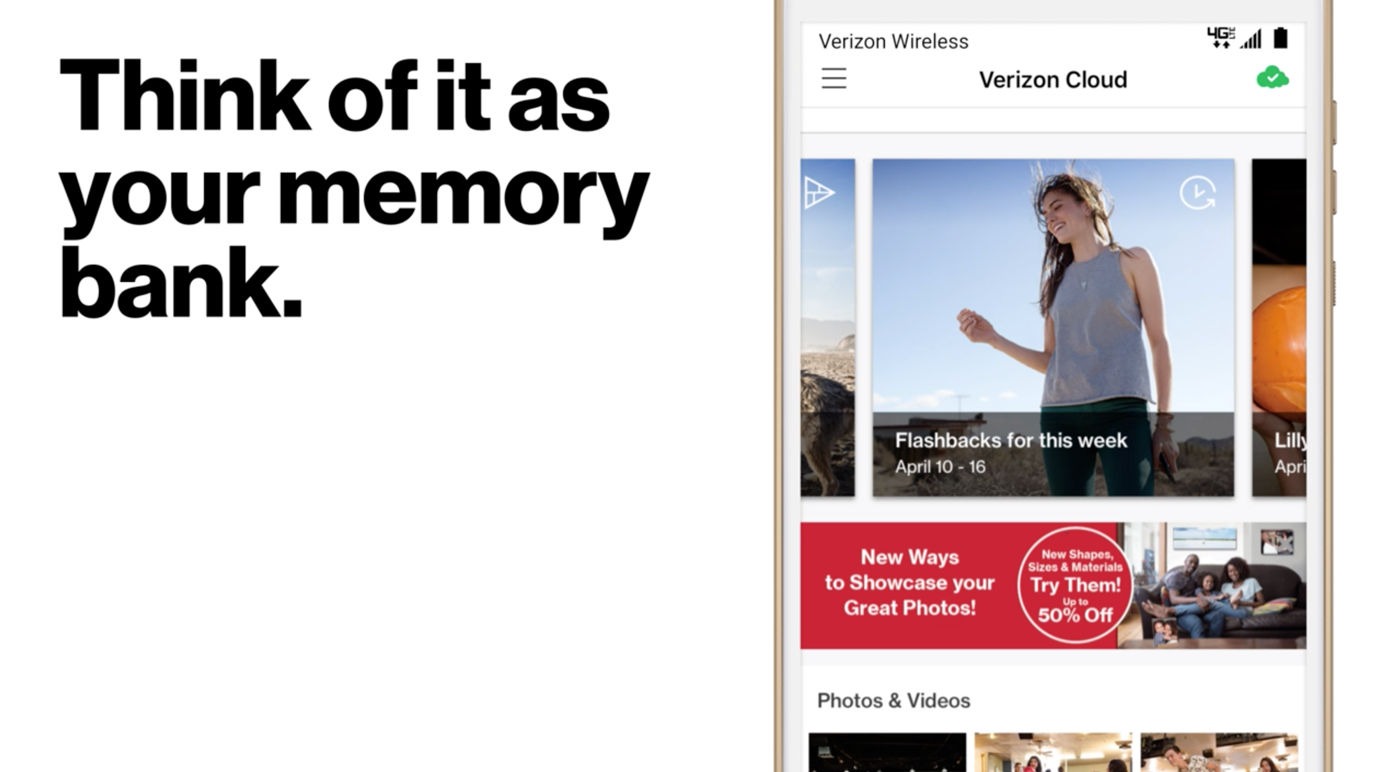Tap the 4G LTE network indicator
Screen dimensions: 1376x772
pyautogui.click(x=1221, y=38)
